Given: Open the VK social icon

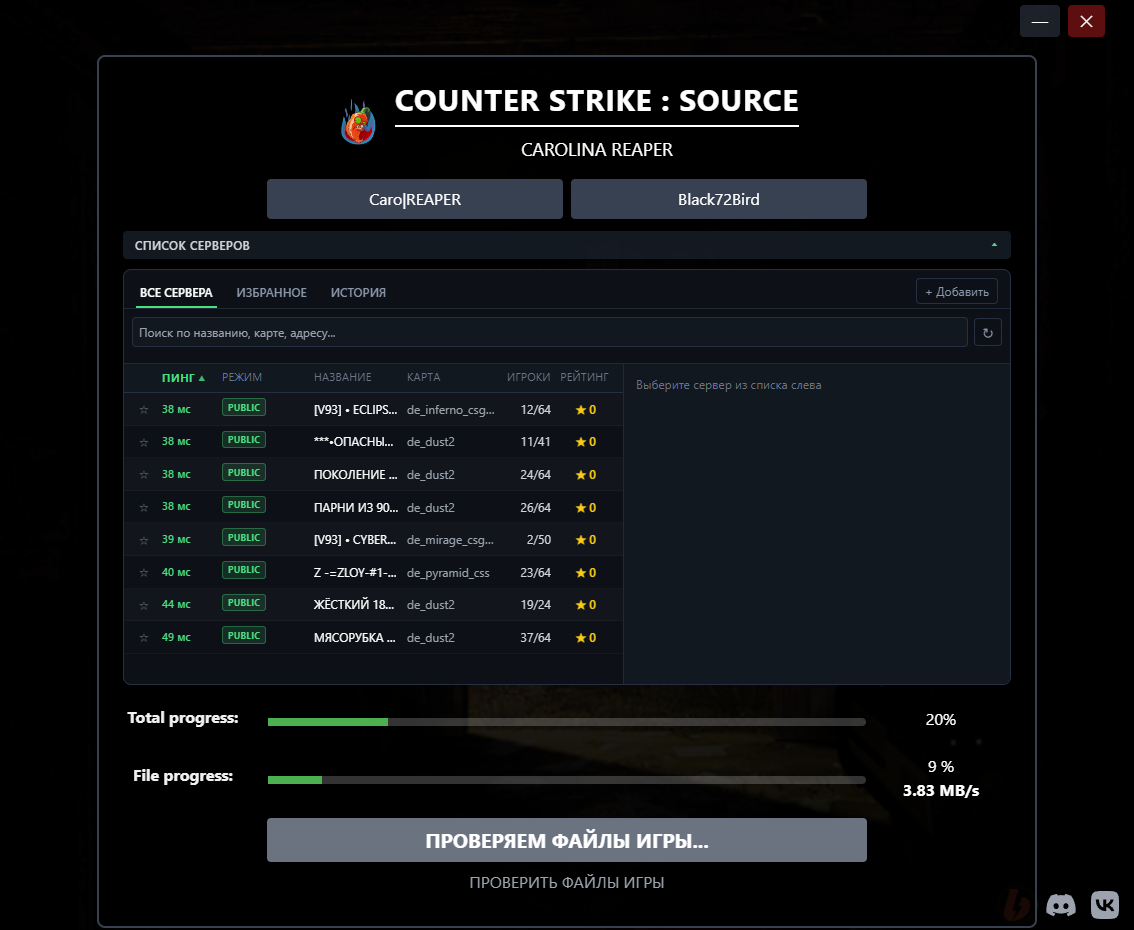Looking at the screenshot, I should [1104, 905].
